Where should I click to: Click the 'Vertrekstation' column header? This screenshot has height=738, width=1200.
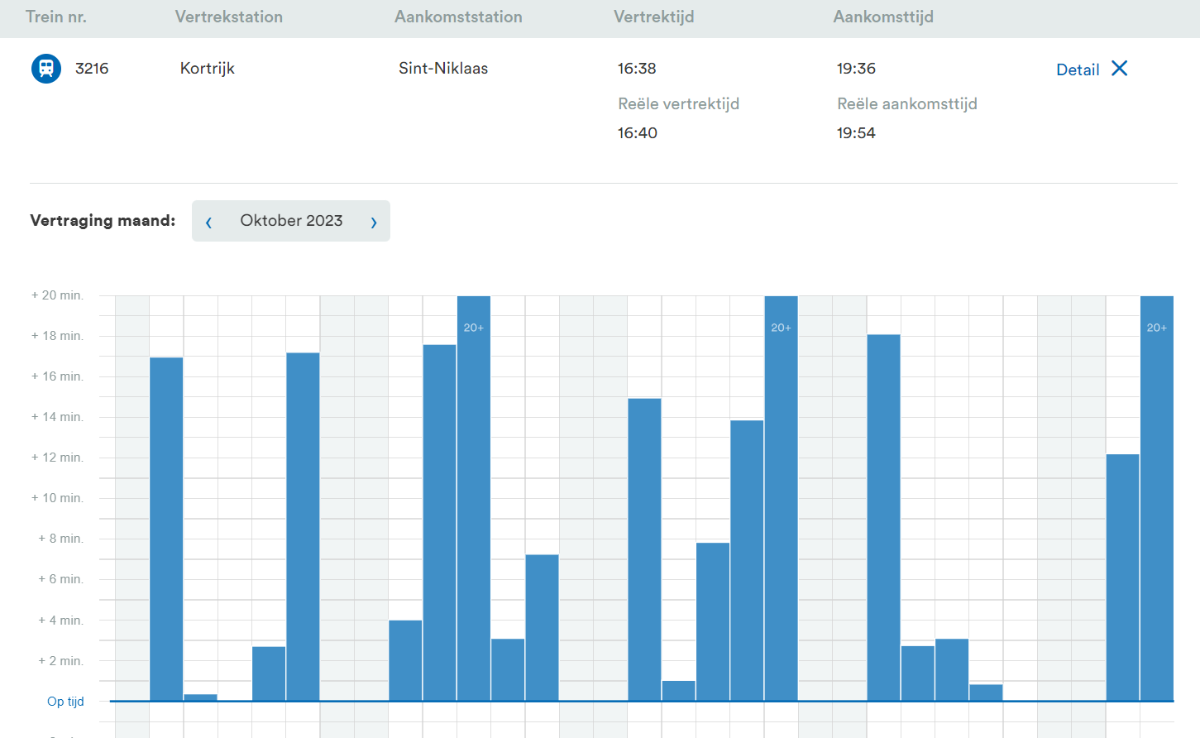tap(228, 17)
